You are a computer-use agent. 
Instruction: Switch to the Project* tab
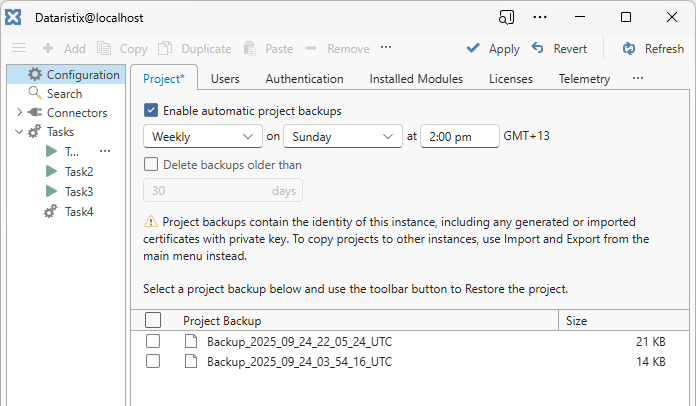[164, 79]
